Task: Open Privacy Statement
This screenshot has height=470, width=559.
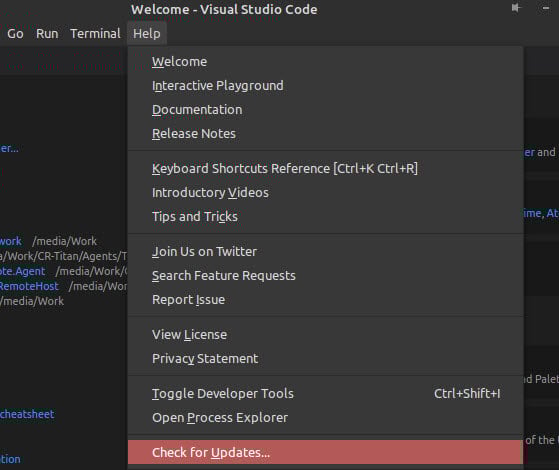Action: [325, 358]
